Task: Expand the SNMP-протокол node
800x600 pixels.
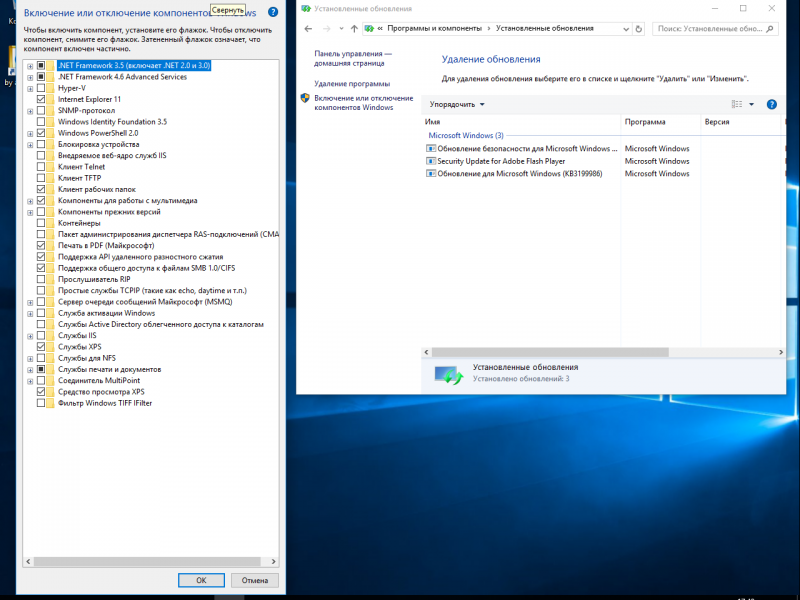Action: tap(30, 111)
